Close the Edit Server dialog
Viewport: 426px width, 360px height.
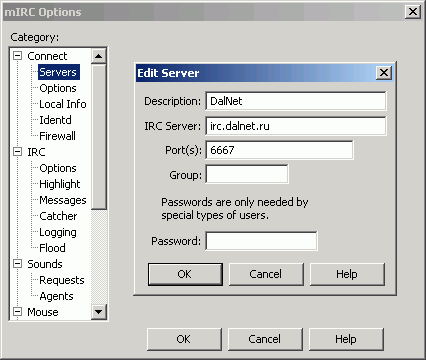coord(384,73)
